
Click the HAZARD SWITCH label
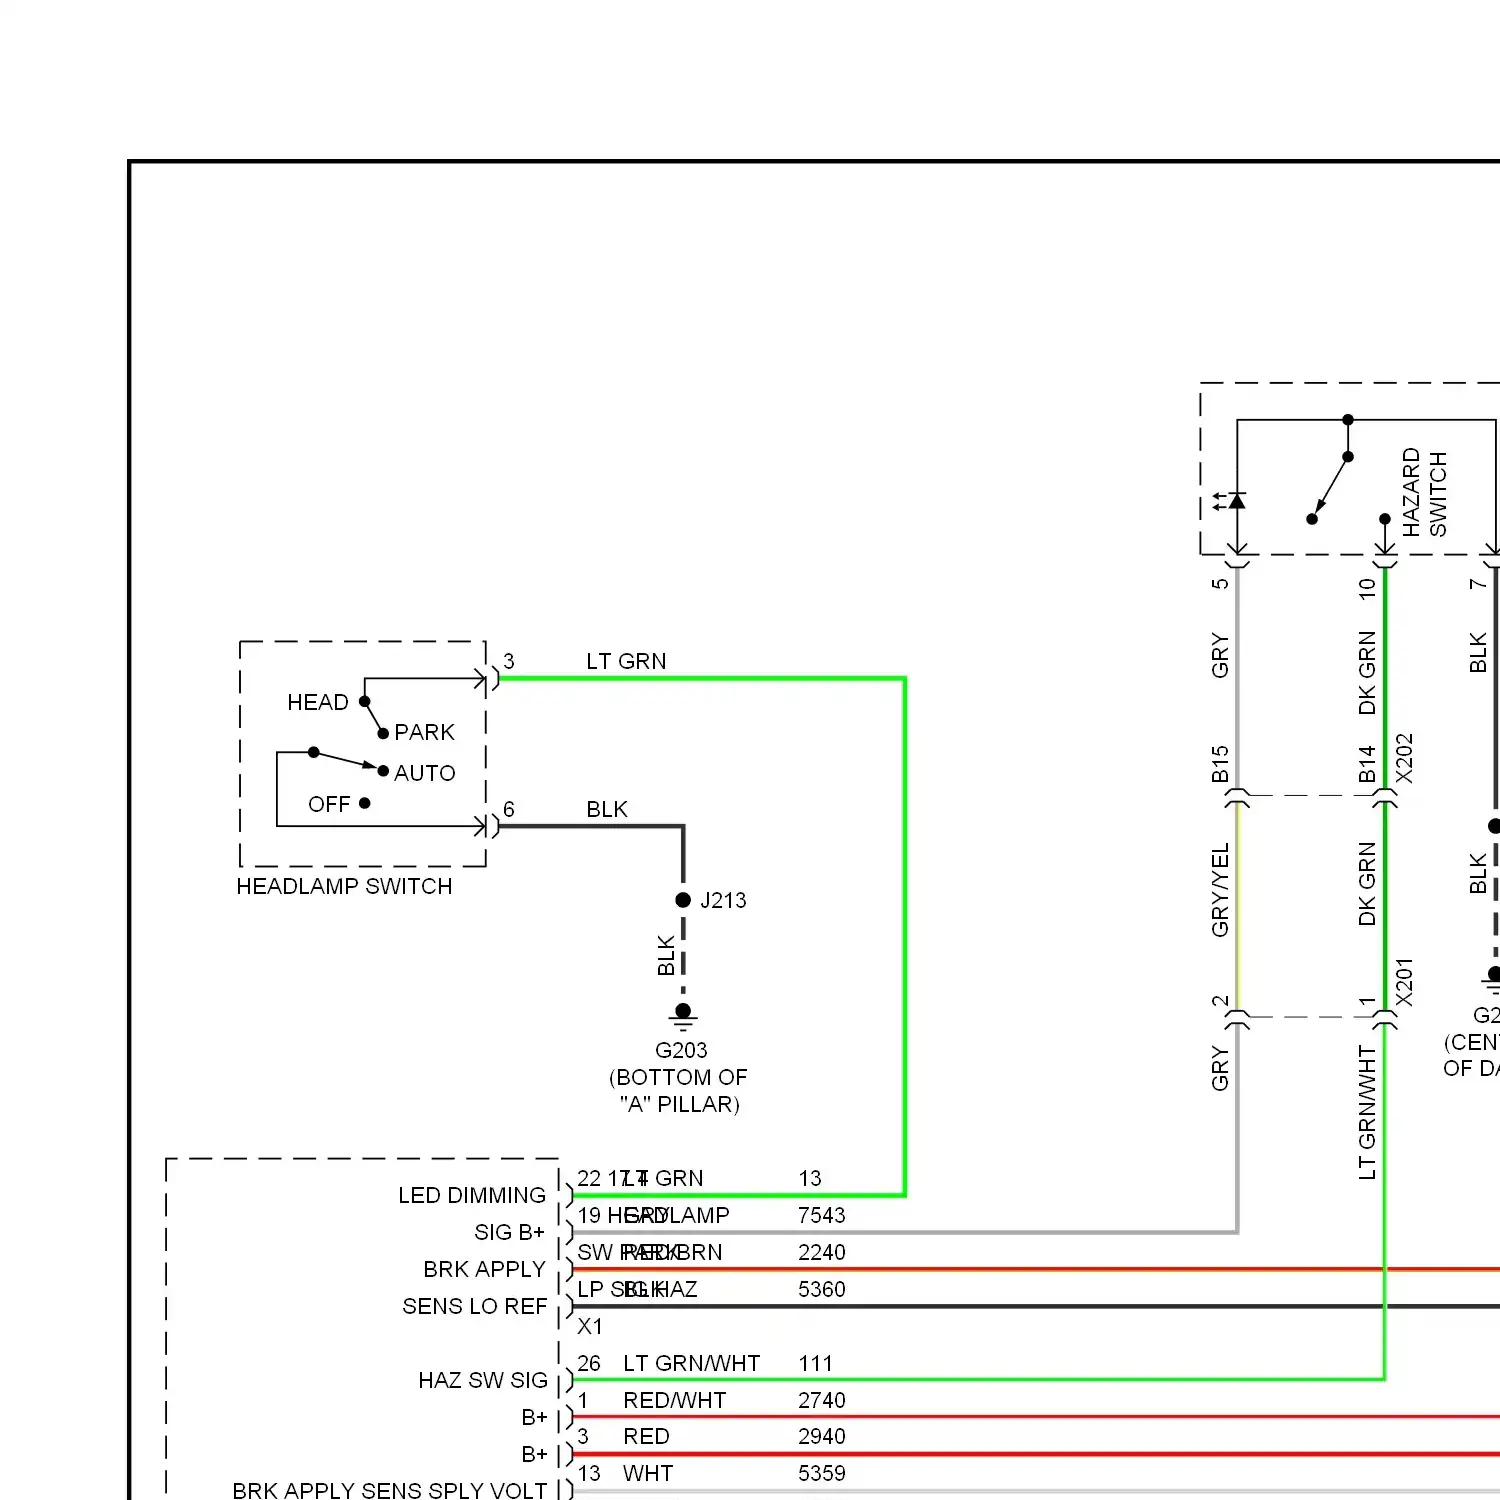1424,492
